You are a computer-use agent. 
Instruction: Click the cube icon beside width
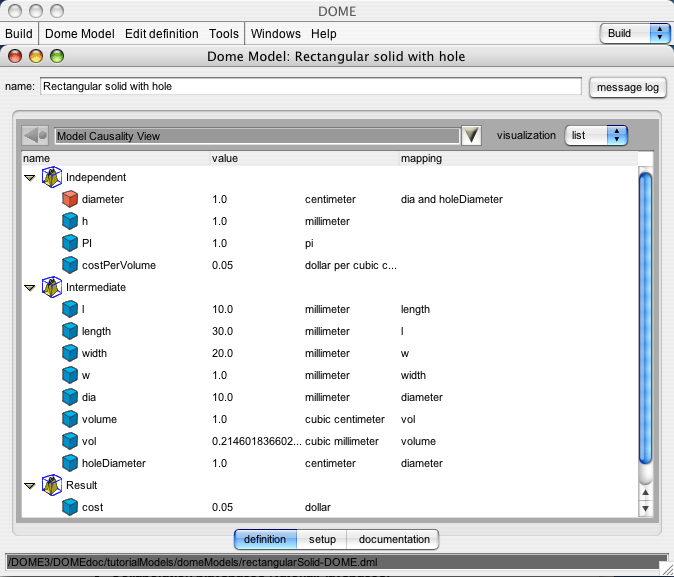click(70, 353)
